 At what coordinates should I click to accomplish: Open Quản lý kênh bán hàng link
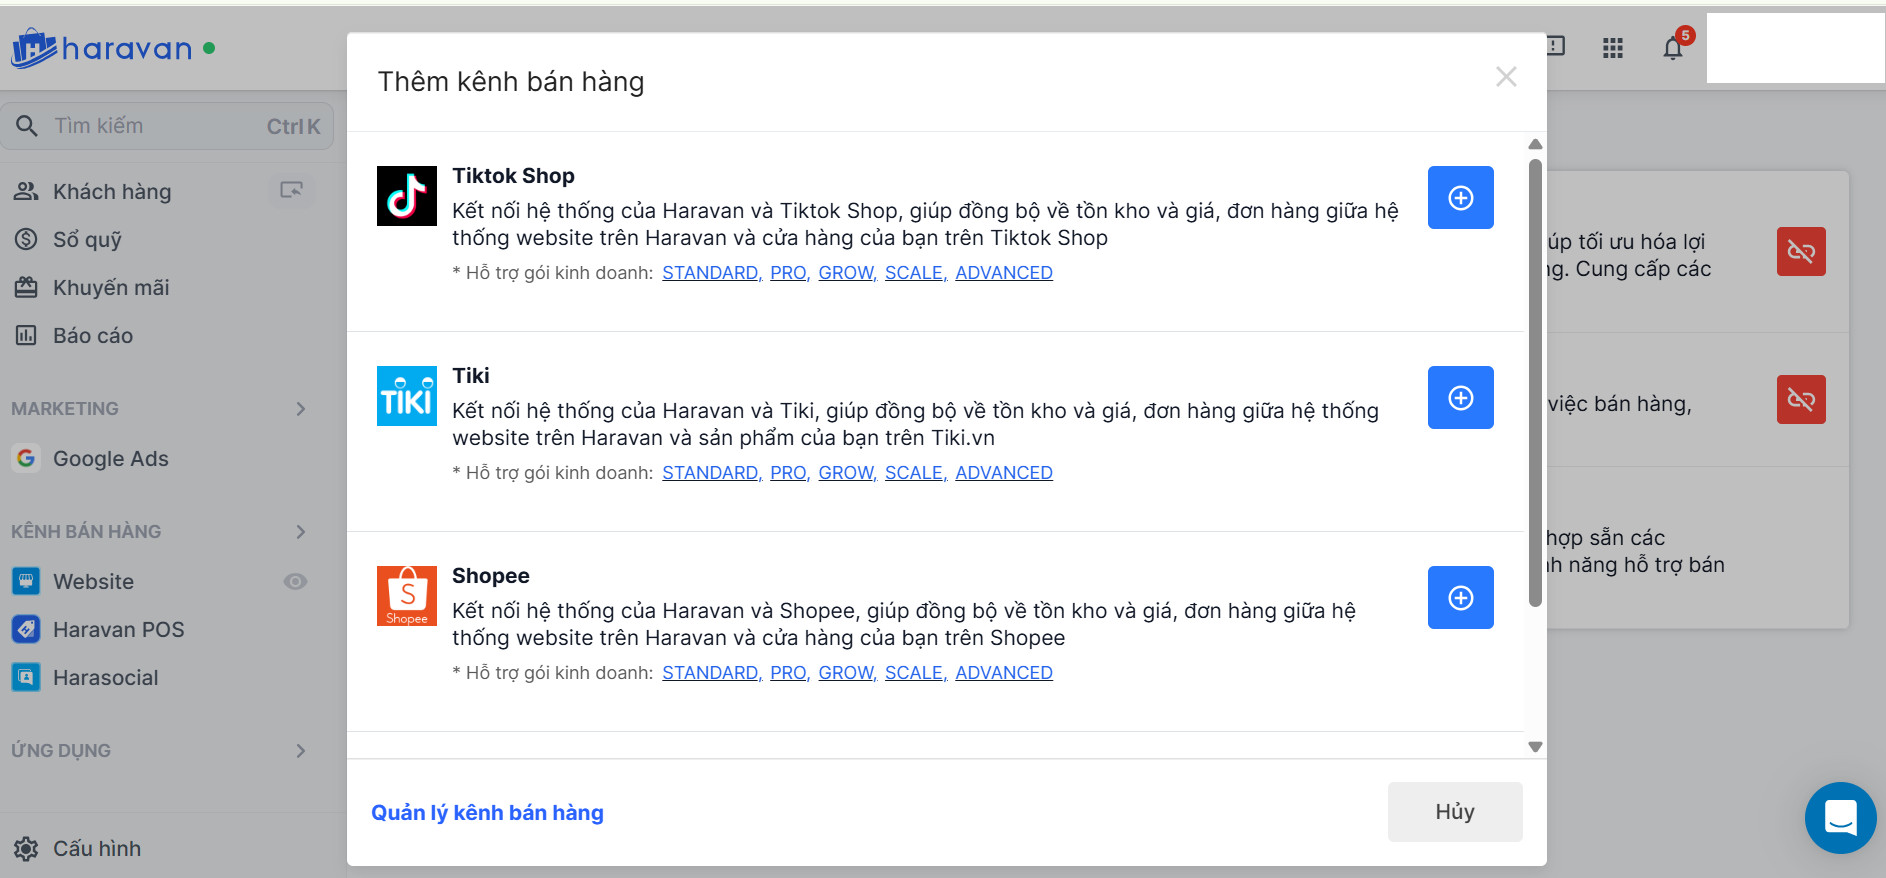click(x=487, y=813)
